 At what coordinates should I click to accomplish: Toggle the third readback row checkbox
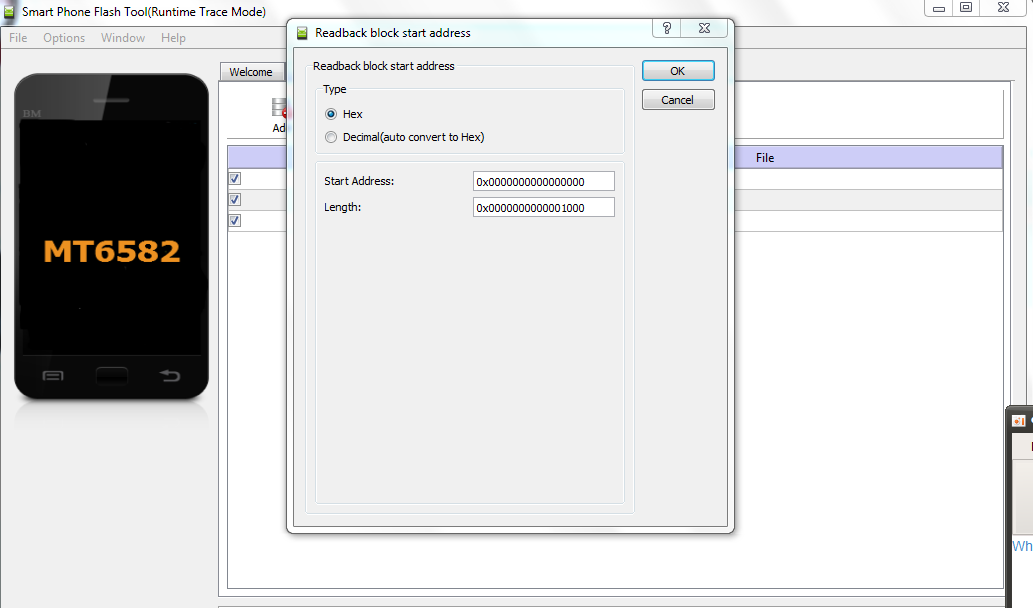[234, 220]
